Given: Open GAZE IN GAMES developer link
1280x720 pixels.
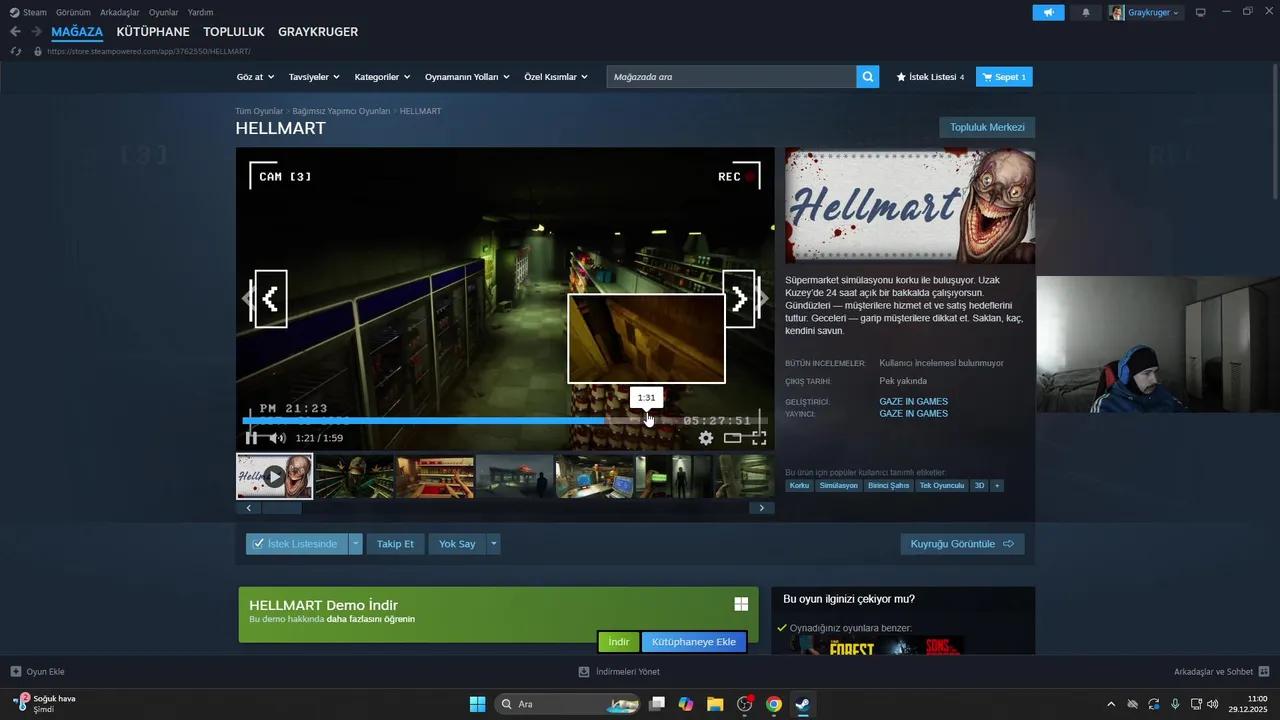Looking at the screenshot, I should pos(913,402).
